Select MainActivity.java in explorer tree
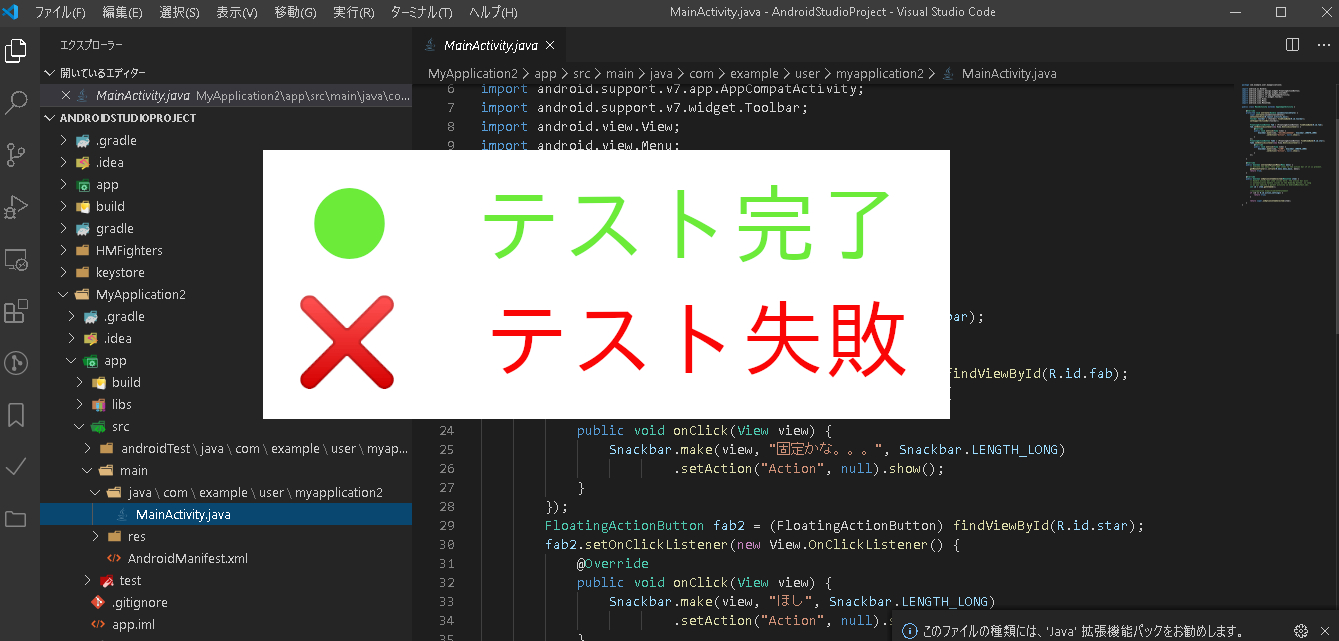This screenshot has width=1339, height=641. [x=226, y=514]
